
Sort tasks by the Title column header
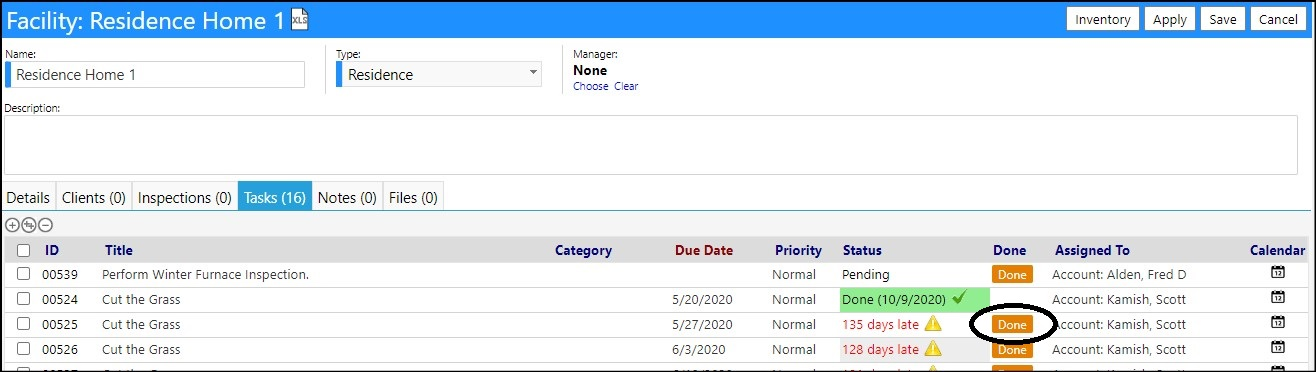coord(119,251)
